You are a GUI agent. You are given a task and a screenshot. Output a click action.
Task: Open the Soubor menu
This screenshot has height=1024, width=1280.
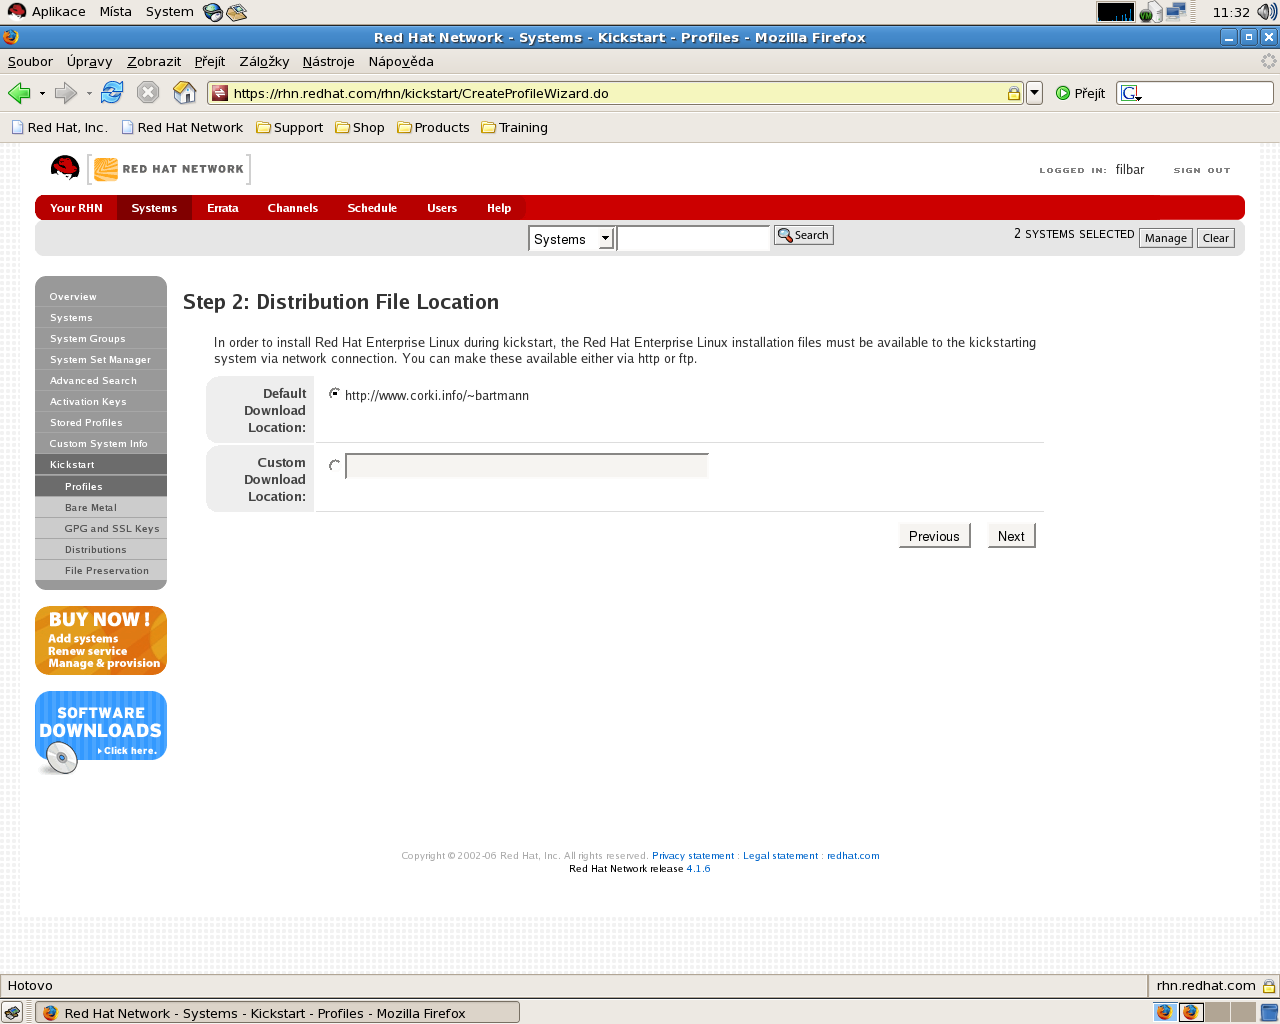coord(30,61)
